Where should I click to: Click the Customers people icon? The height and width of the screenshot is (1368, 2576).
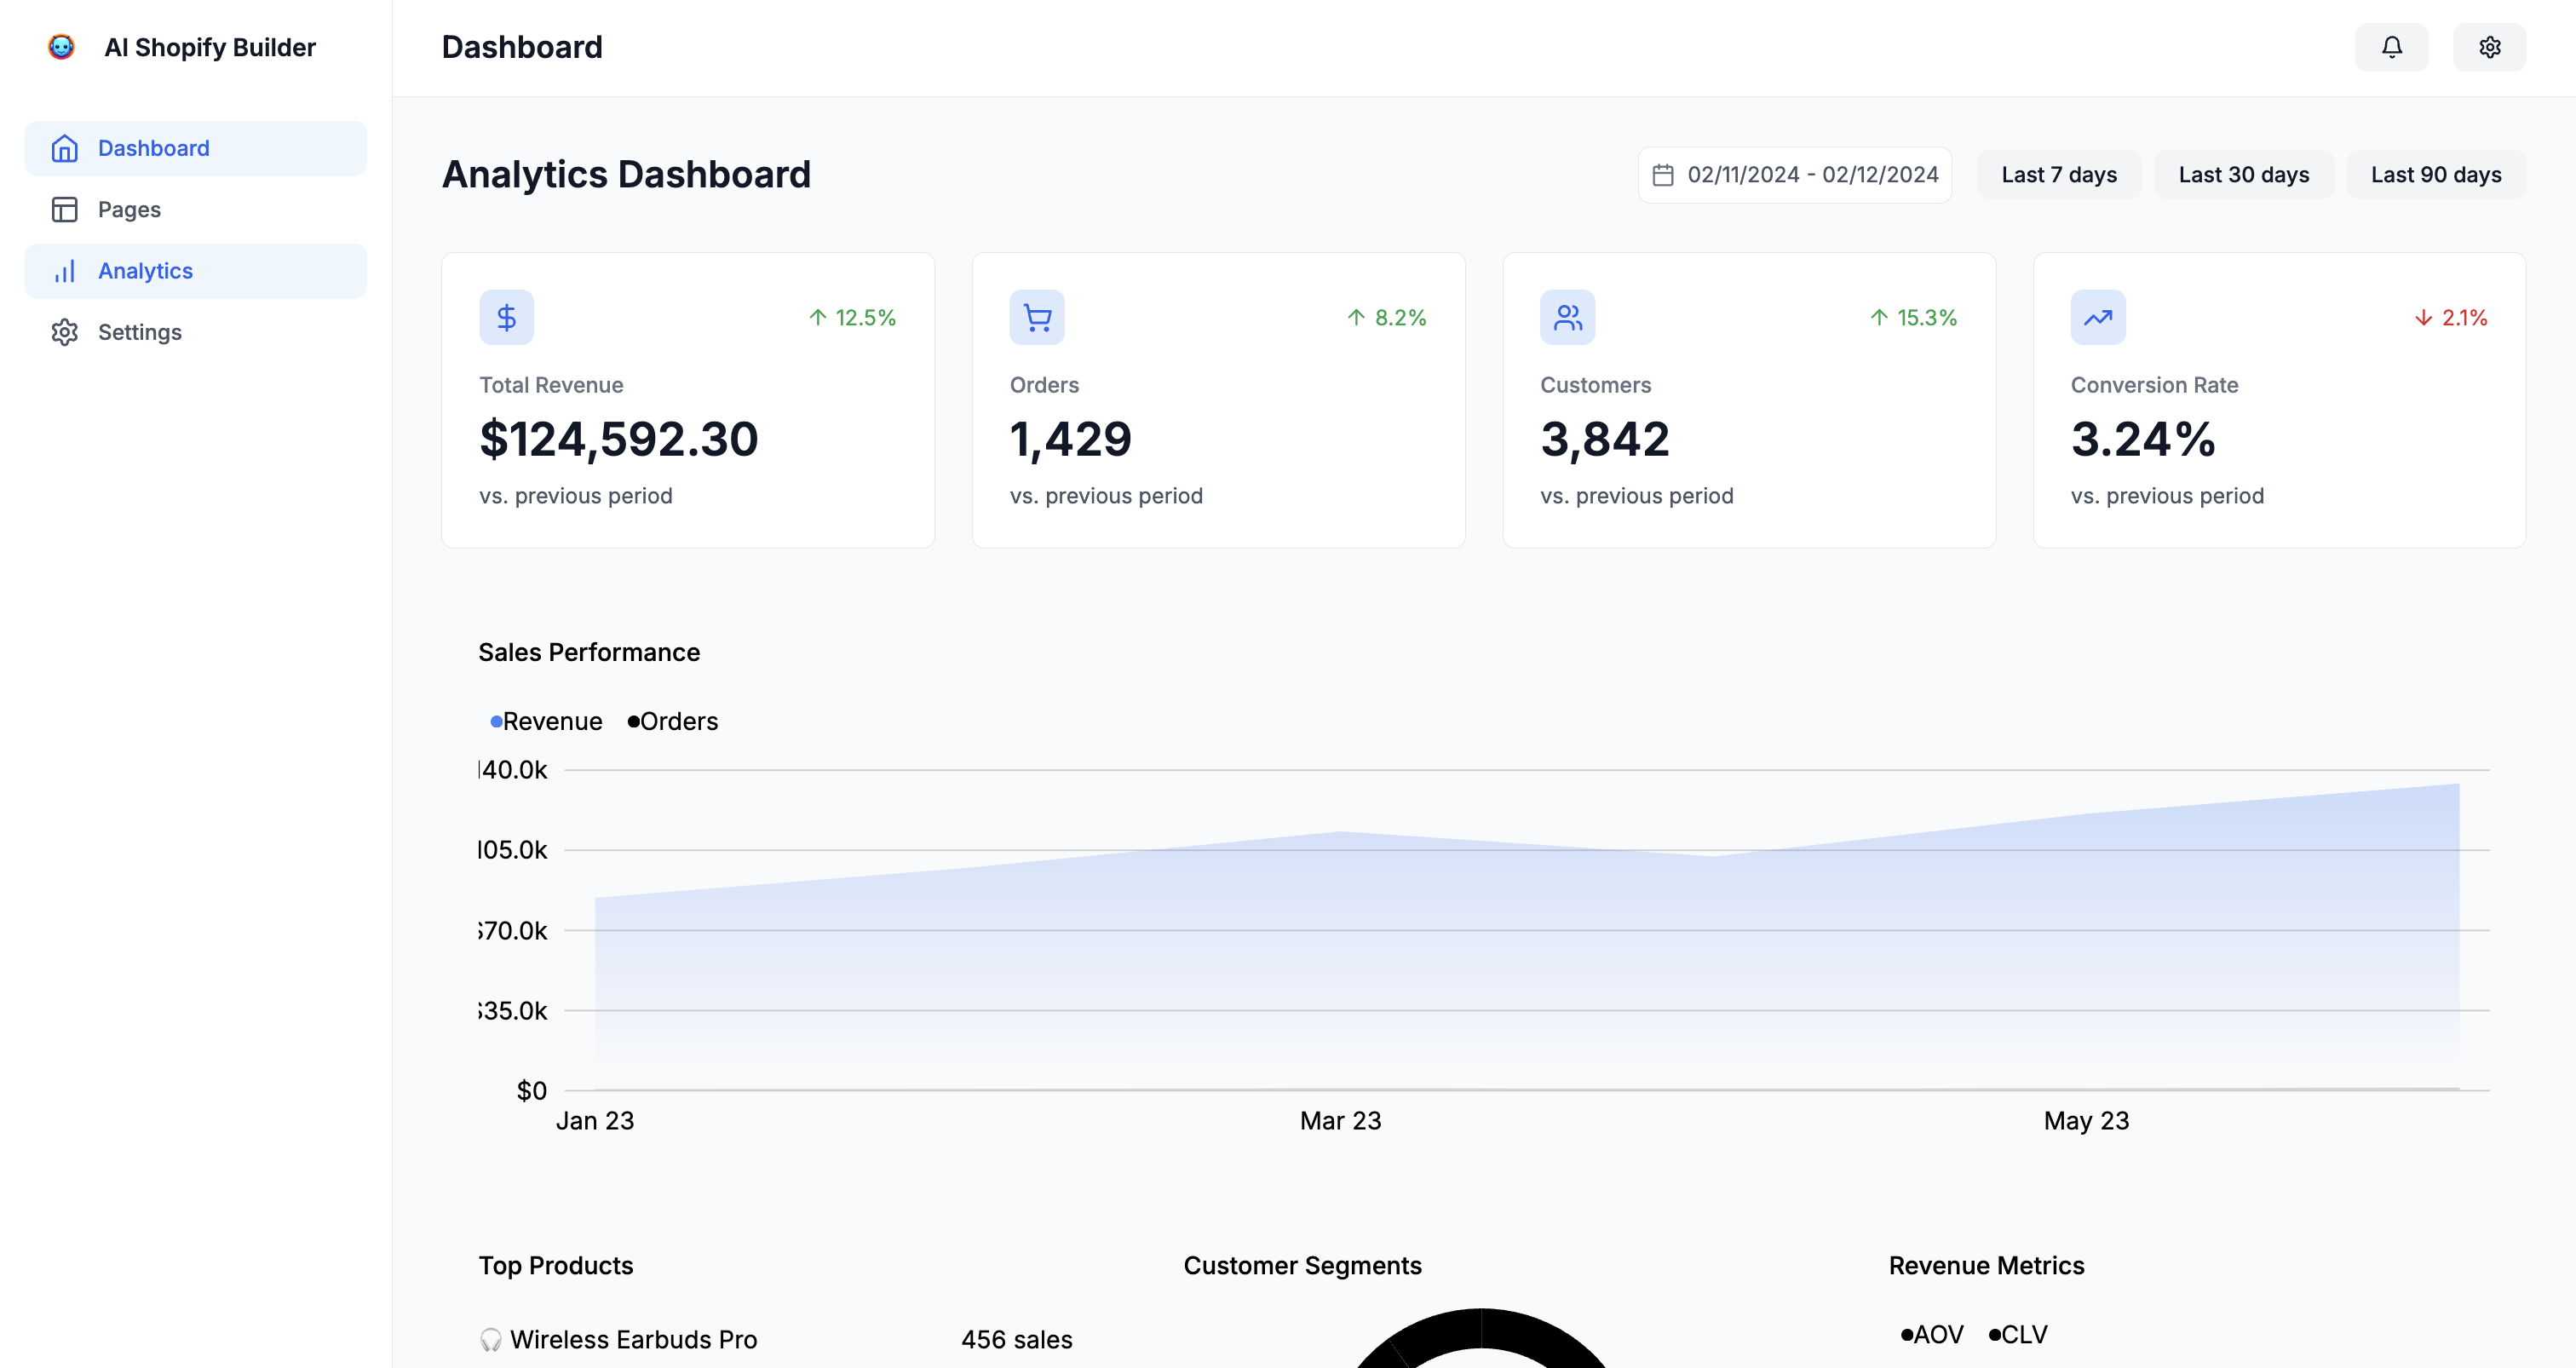[1567, 317]
